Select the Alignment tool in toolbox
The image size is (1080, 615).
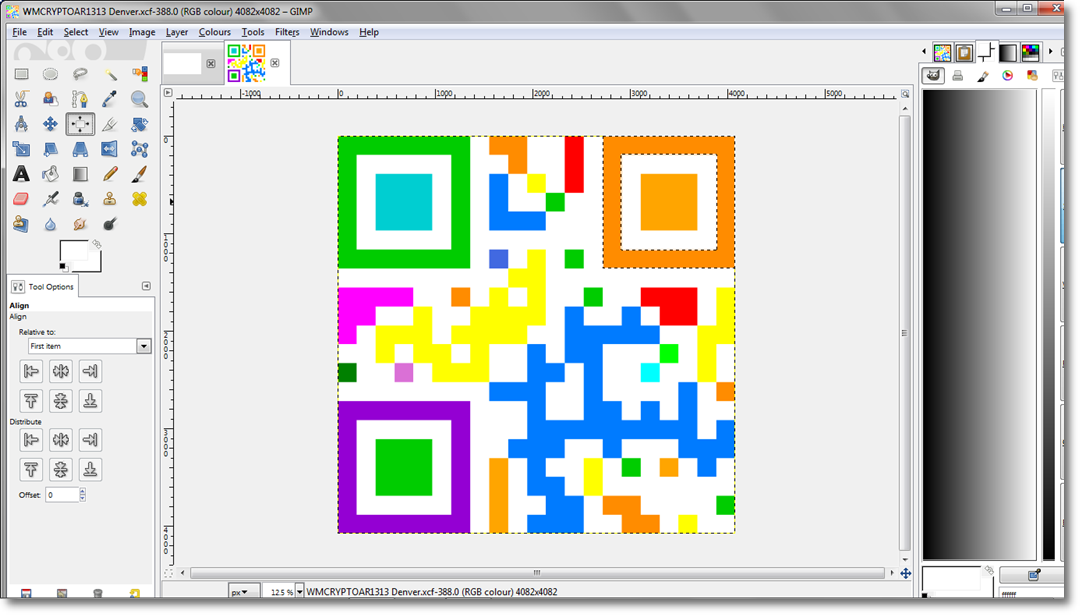(x=80, y=124)
